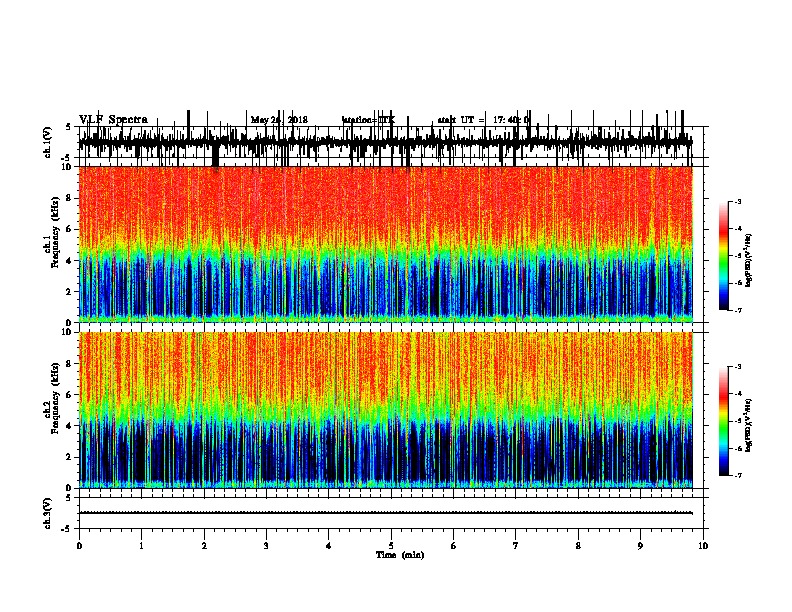
Task: Click the ch.2 color scale bar
Action: (724, 421)
